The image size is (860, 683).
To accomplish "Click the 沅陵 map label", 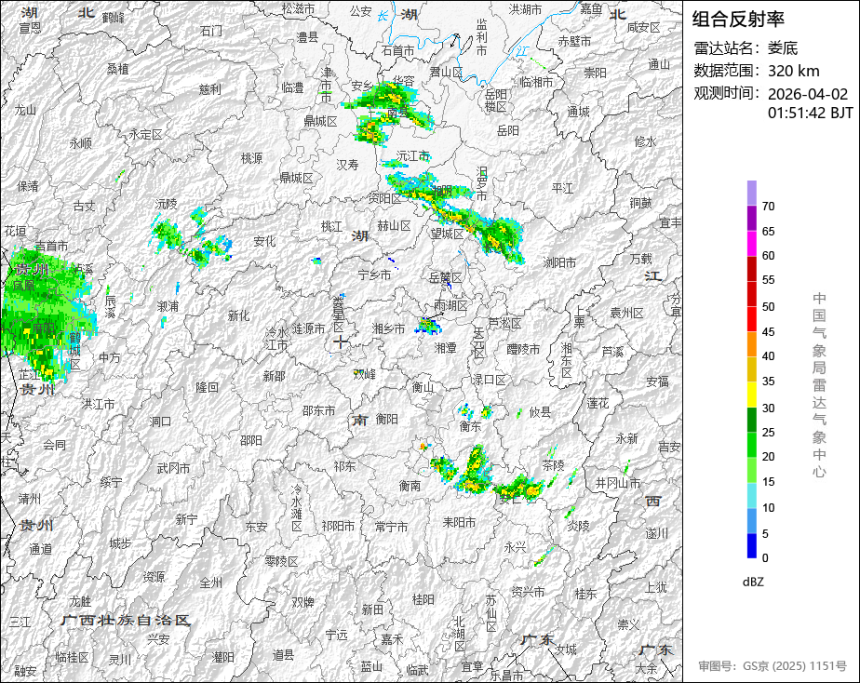I will 167,204.
